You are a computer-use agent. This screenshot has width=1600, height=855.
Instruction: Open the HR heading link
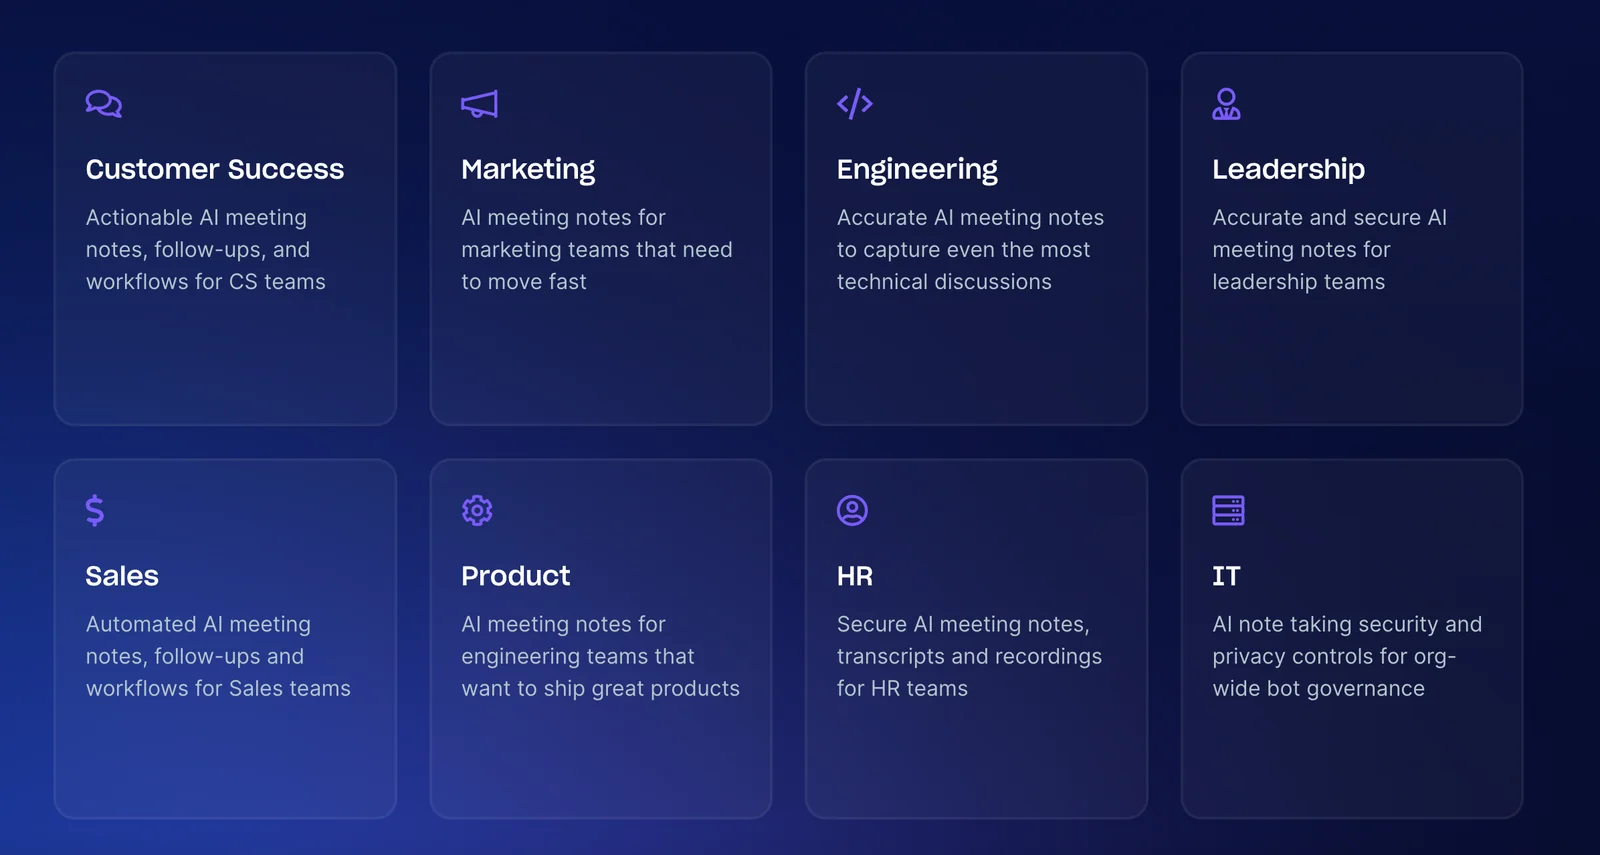pyautogui.click(x=855, y=576)
